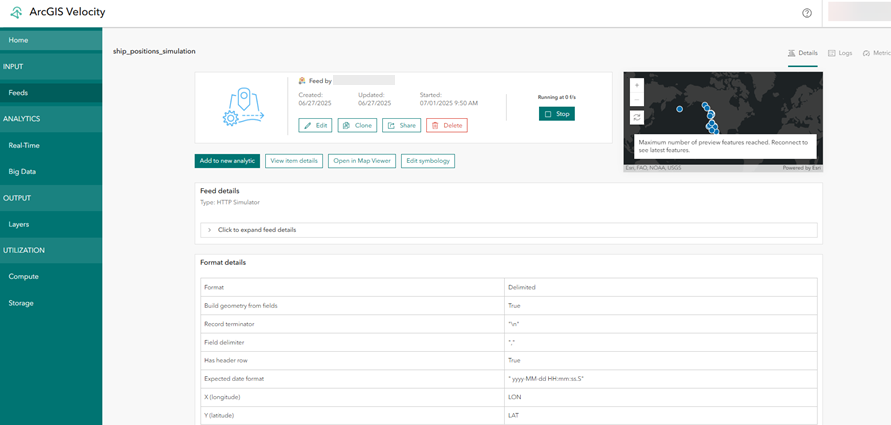The height and width of the screenshot is (425, 891).
Task: Stop the running feed
Action: coord(557,114)
